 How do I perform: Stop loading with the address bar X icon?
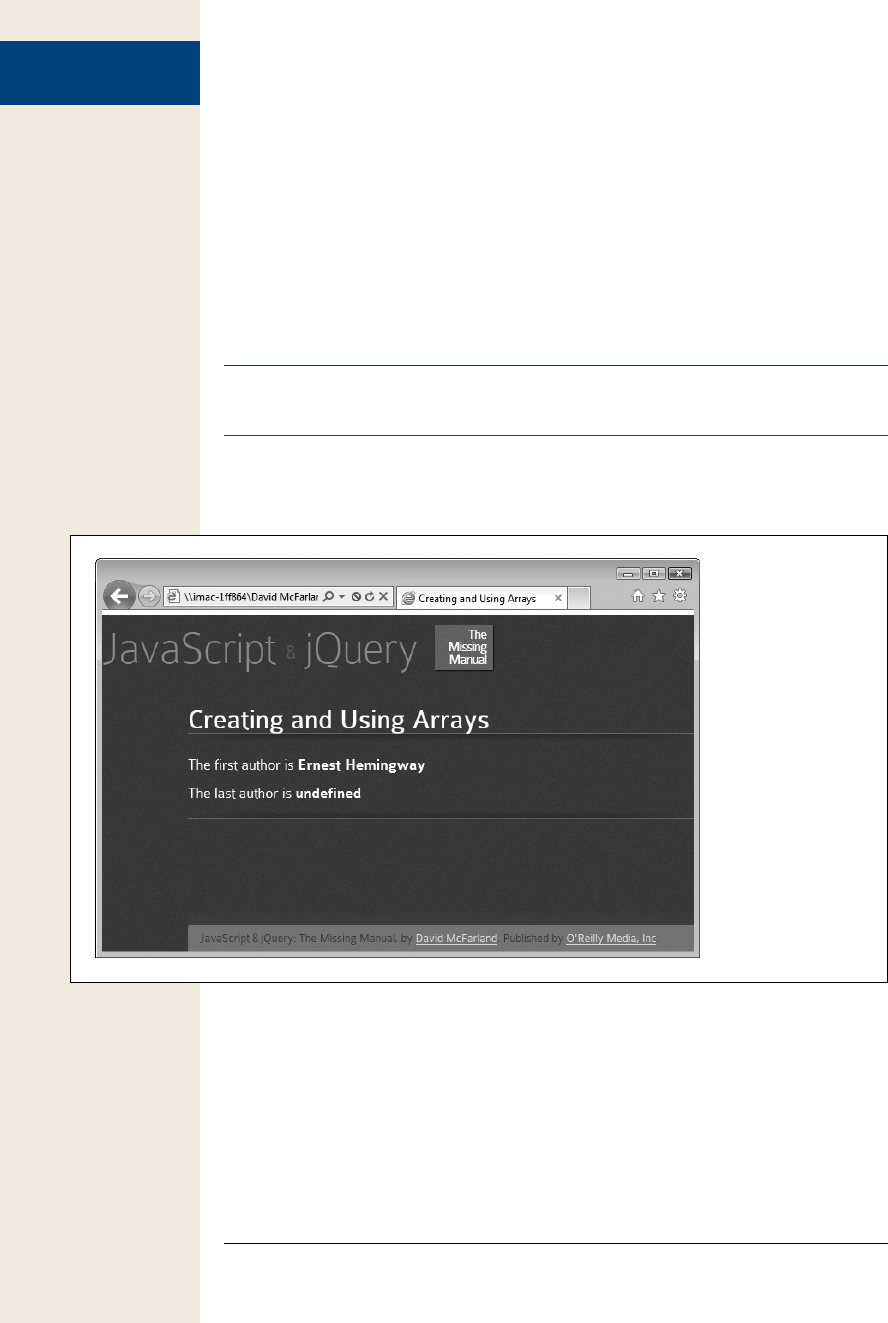383,597
